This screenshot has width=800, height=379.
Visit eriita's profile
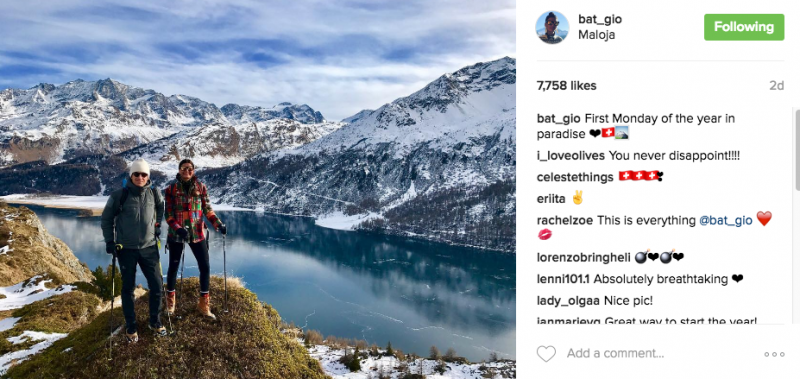coord(551,199)
